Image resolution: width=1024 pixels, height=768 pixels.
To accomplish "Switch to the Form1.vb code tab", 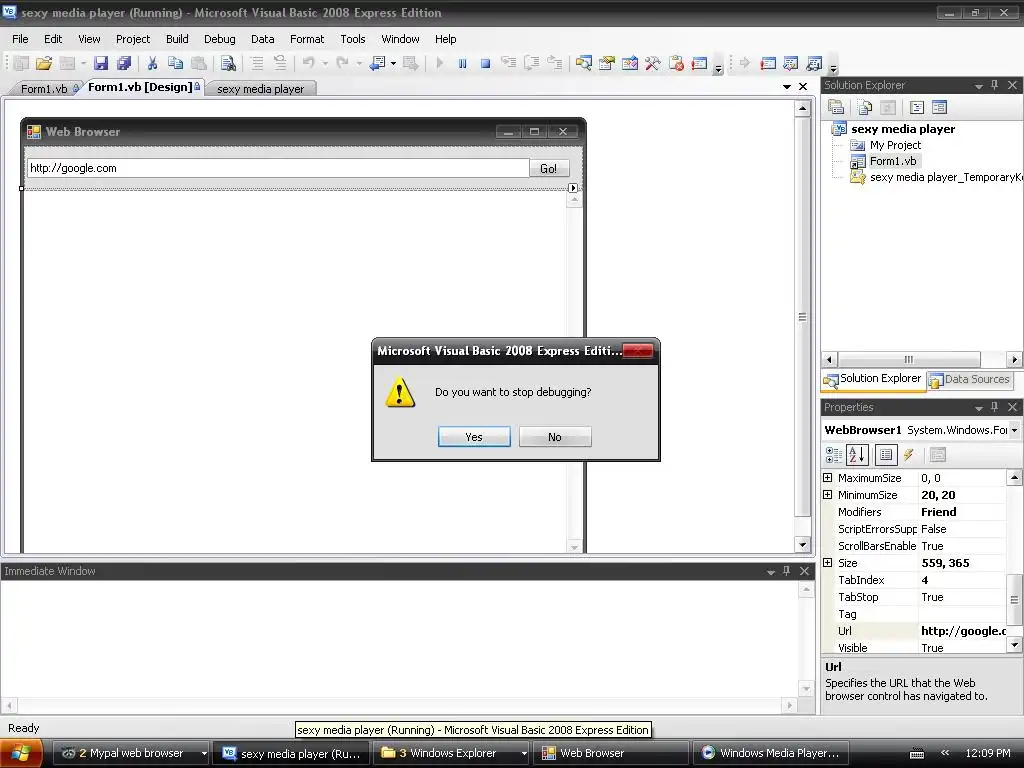I will point(44,89).
